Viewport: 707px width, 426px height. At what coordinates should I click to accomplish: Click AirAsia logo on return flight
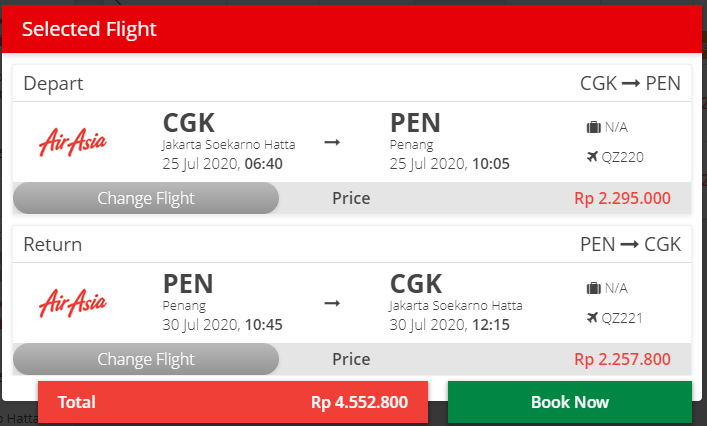tap(73, 301)
